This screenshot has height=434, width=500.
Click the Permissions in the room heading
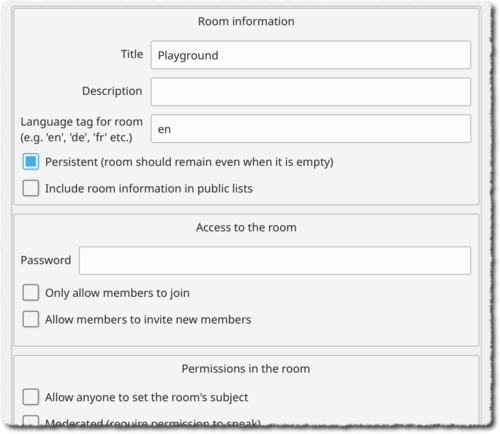[x=246, y=369]
